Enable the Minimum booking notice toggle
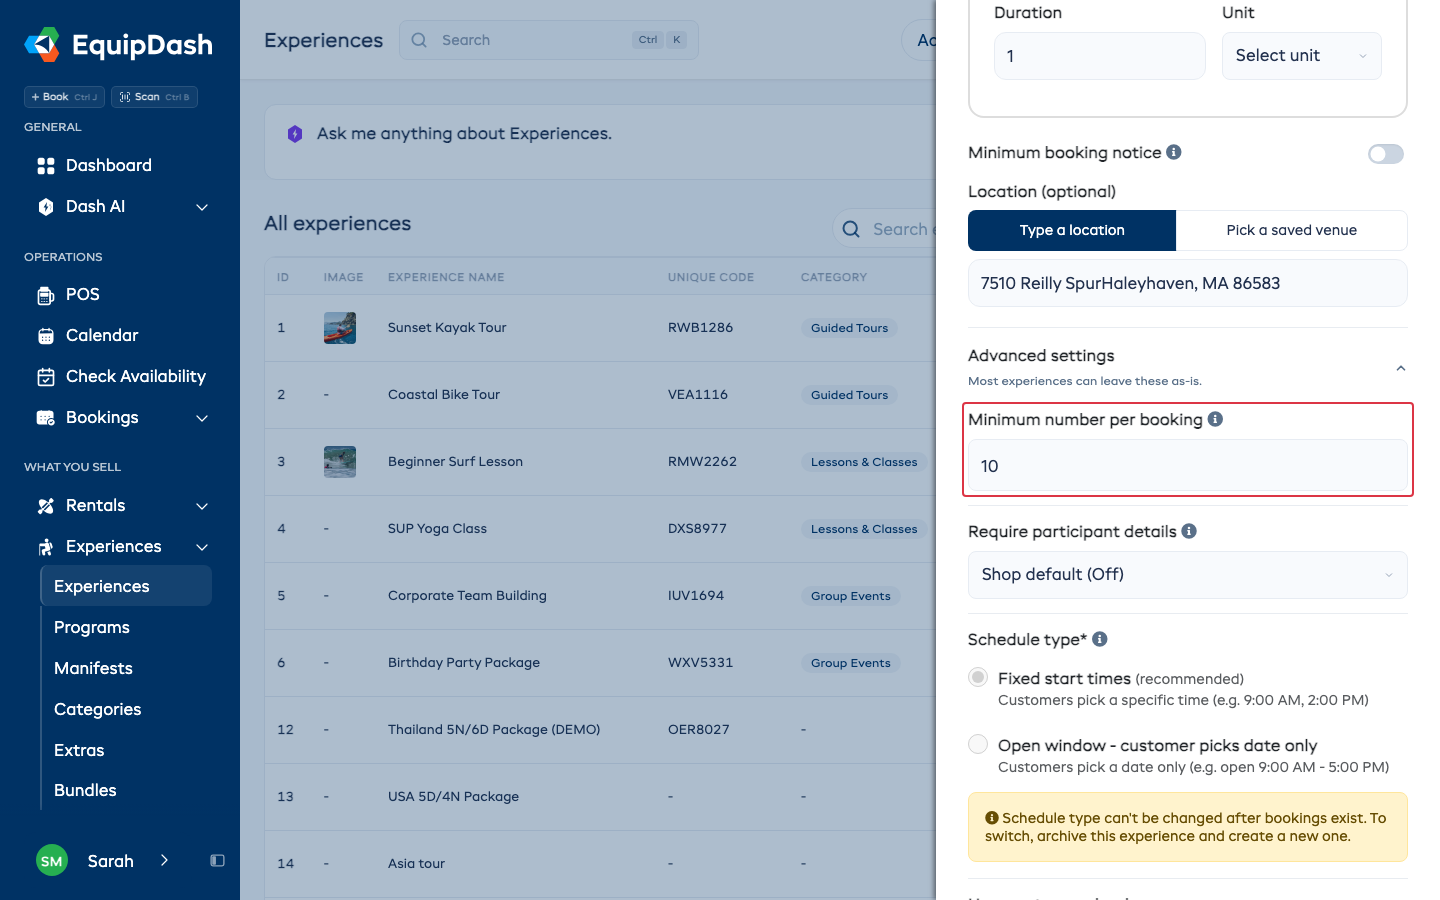Viewport: 1440px width, 900px height. pyautogui.click(x=1386, y=154)
